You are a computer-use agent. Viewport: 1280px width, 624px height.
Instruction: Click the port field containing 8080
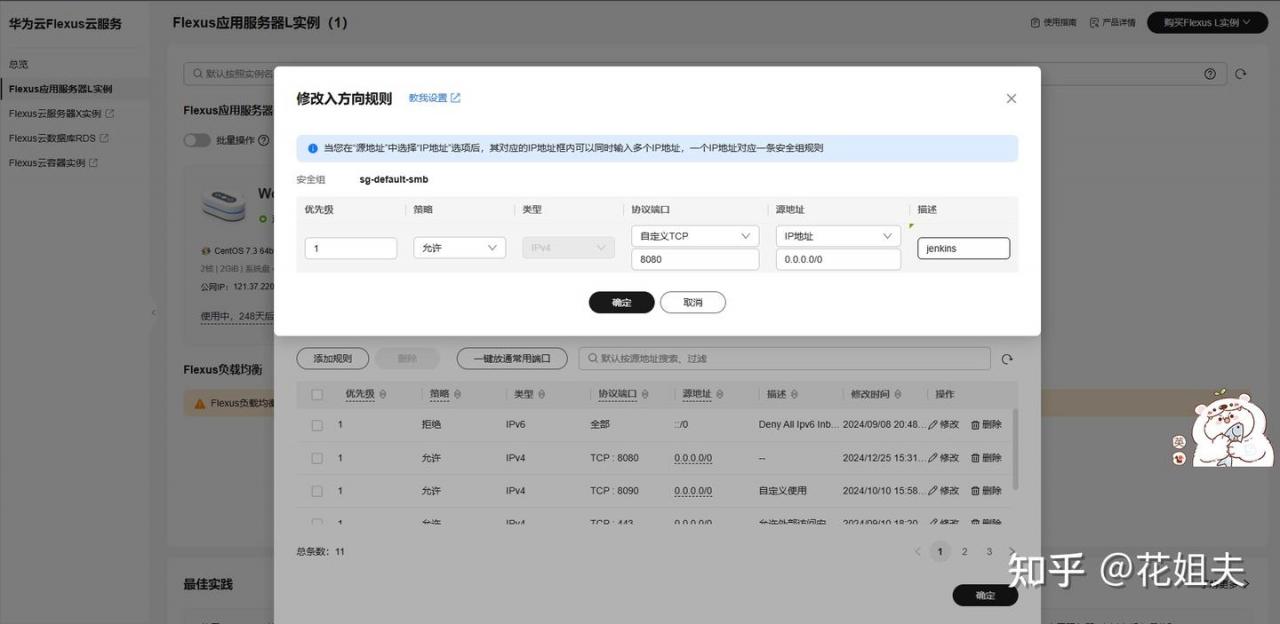695,259
